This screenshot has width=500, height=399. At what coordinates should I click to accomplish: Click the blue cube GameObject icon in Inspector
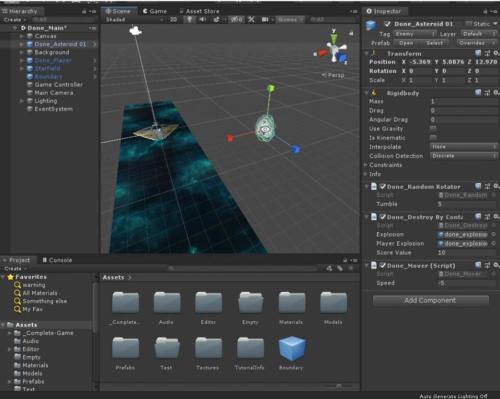coord(371,25)
